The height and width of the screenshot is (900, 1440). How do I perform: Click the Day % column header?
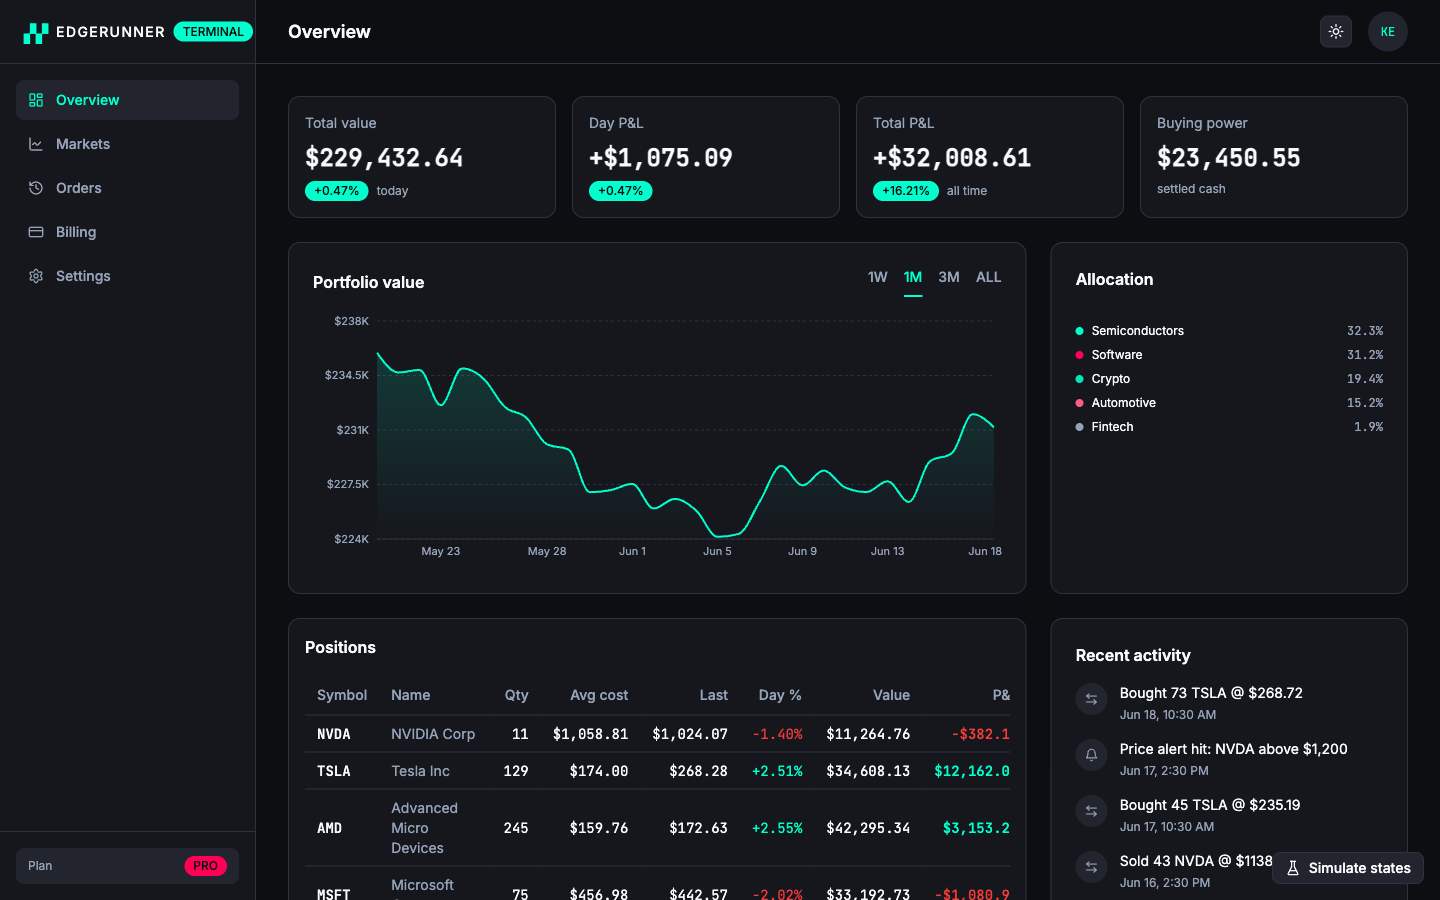[x=780, y=695]
